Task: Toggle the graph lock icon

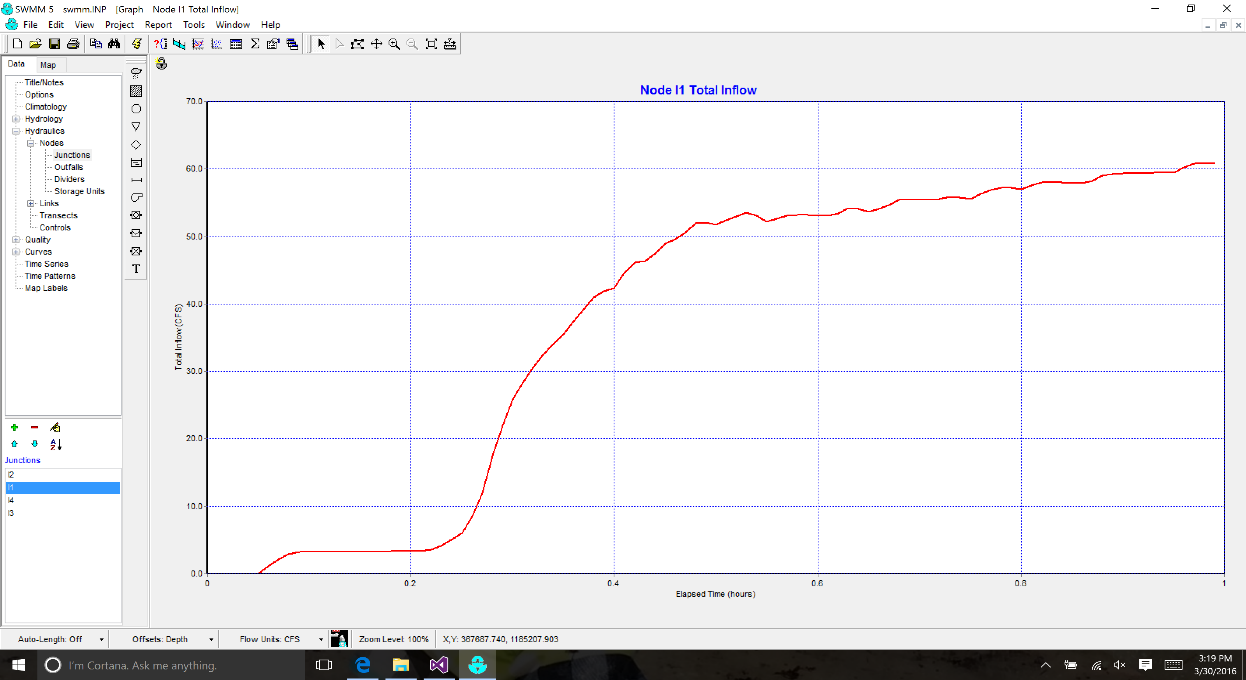Action: [161, 64]
